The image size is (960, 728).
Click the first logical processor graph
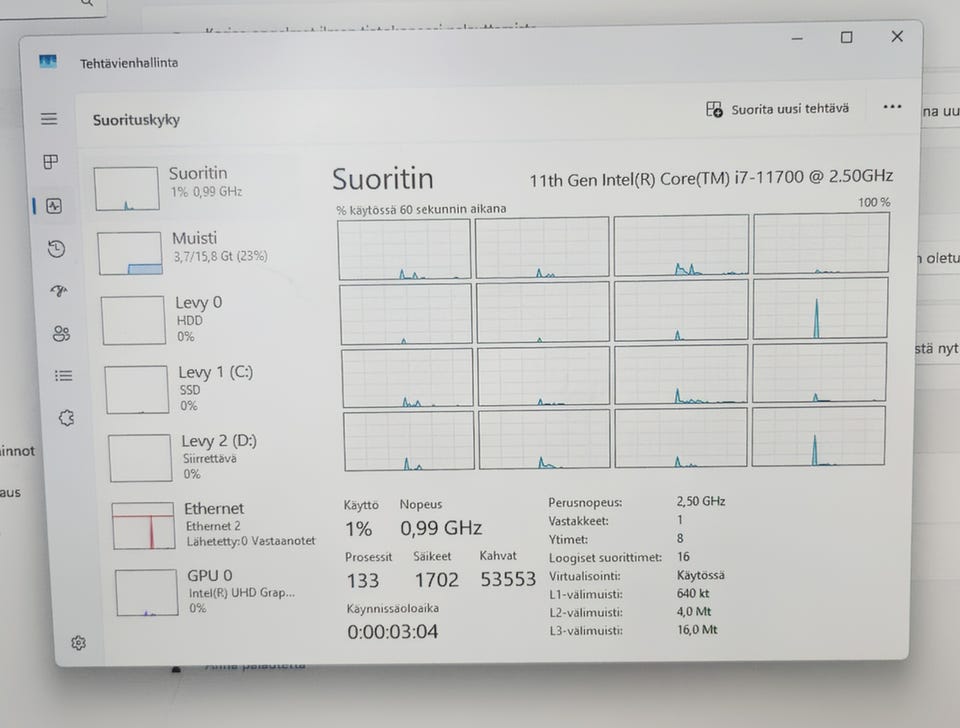[404, 249]
